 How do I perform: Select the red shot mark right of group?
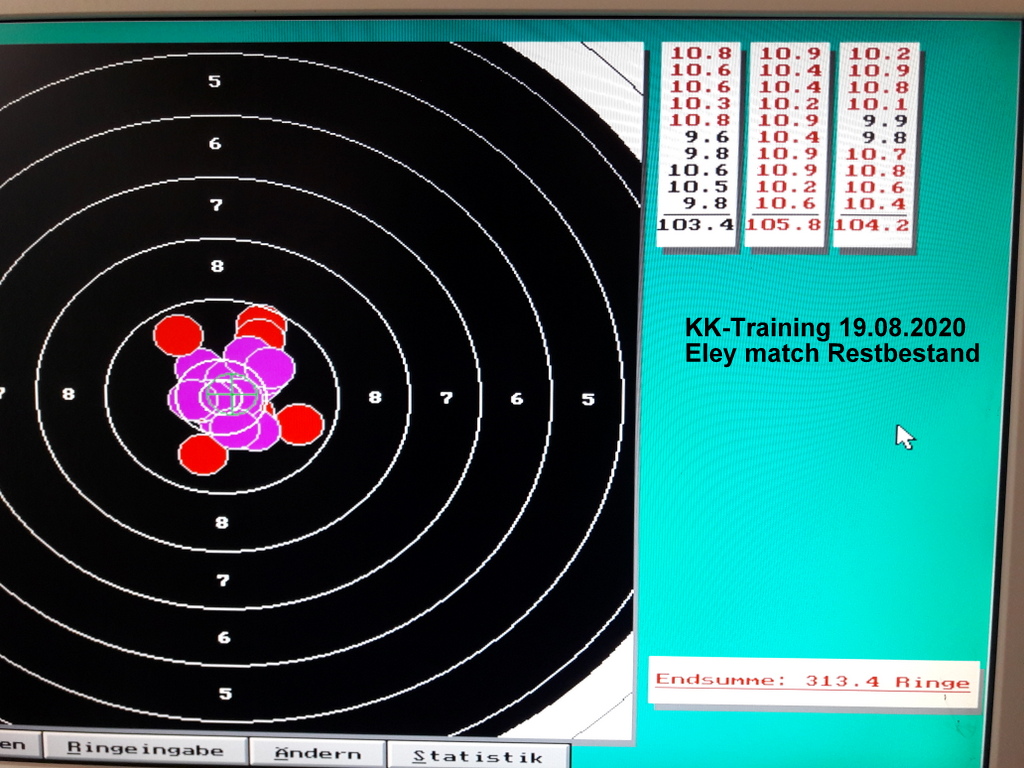[299, 424]
